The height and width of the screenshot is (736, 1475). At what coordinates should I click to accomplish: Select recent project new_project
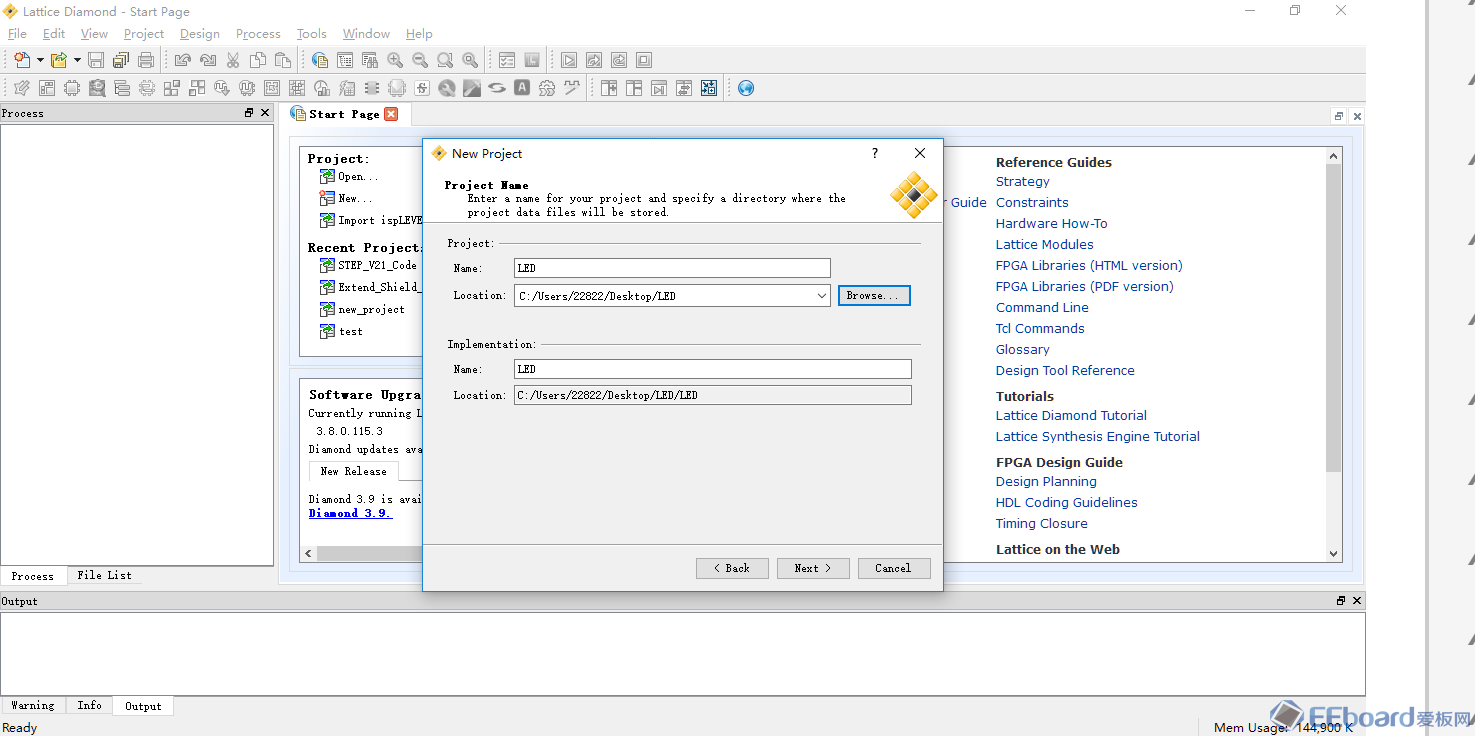[x=362, y=310]
